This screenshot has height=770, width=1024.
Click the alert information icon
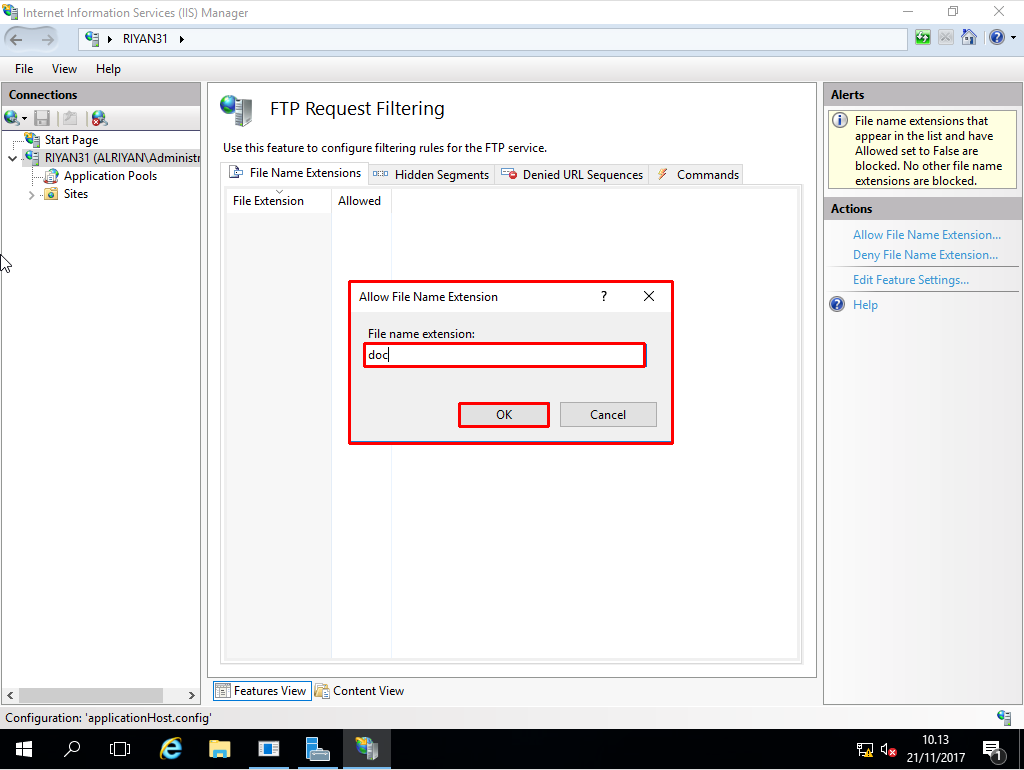pyautogui.click(x=840, y=121)
